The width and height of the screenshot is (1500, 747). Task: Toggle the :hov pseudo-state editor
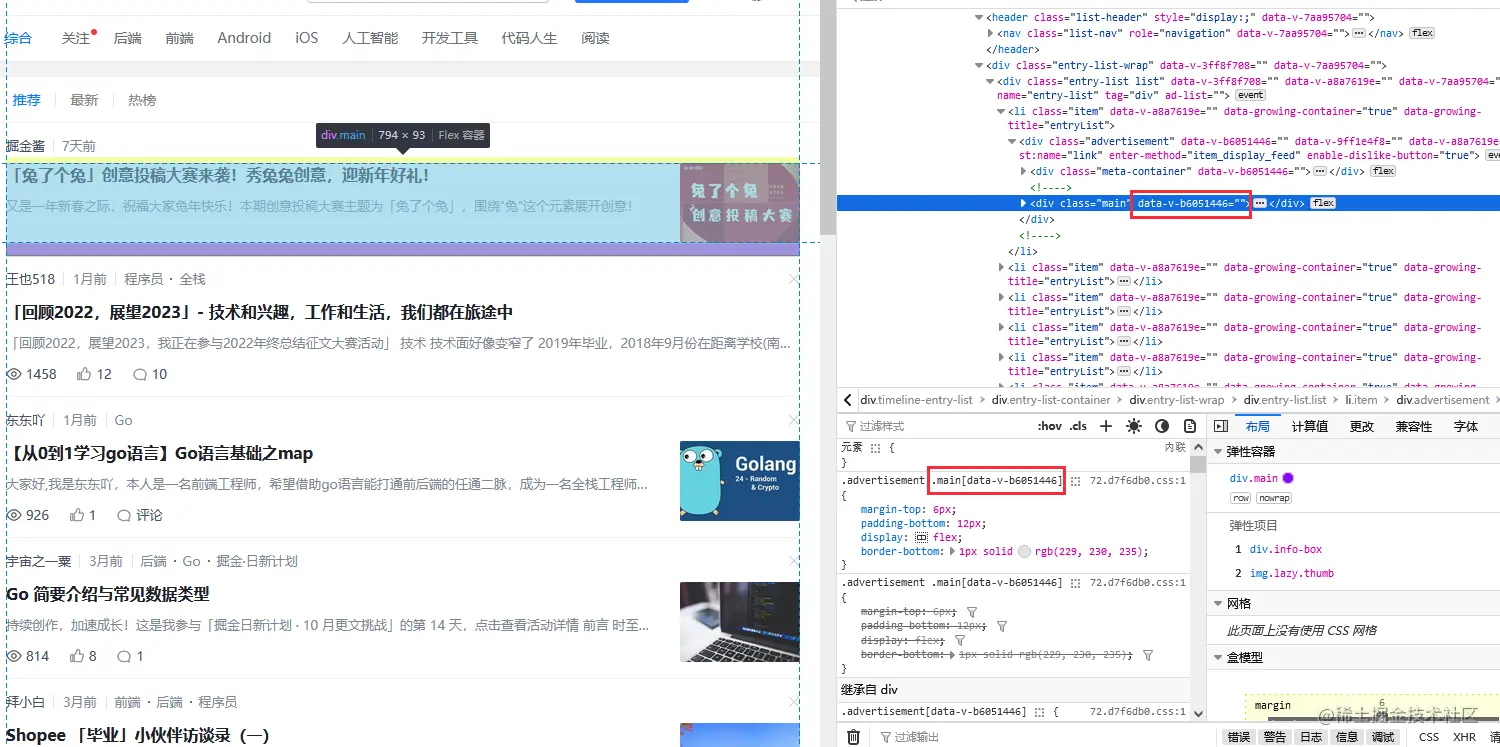click(1048, 425)
